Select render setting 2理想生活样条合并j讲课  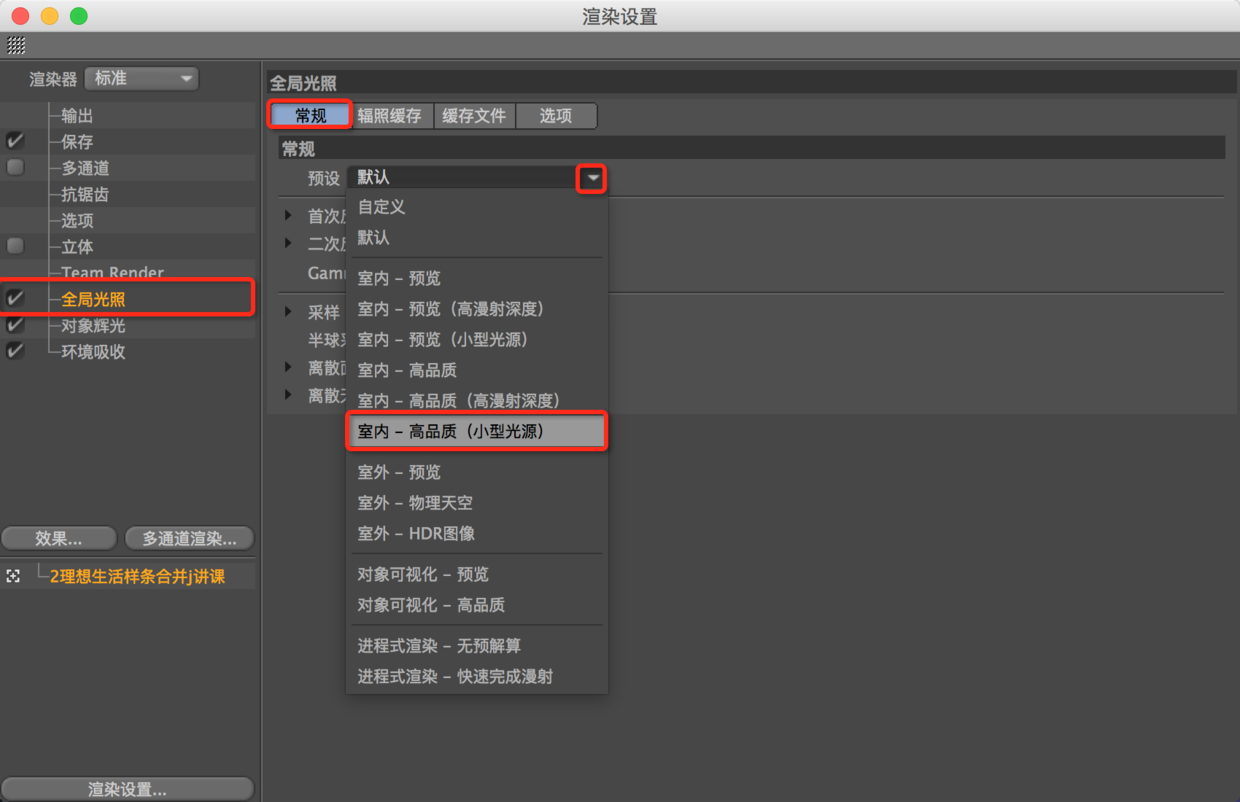point(137,577)
